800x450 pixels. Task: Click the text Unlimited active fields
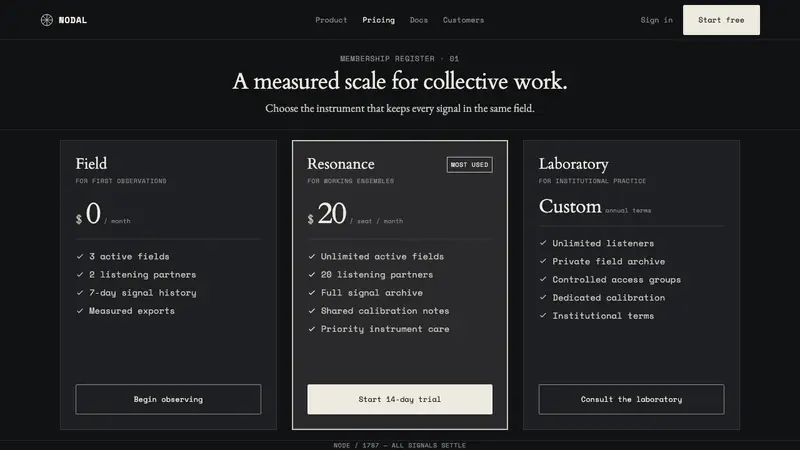(x=382, y=256)
